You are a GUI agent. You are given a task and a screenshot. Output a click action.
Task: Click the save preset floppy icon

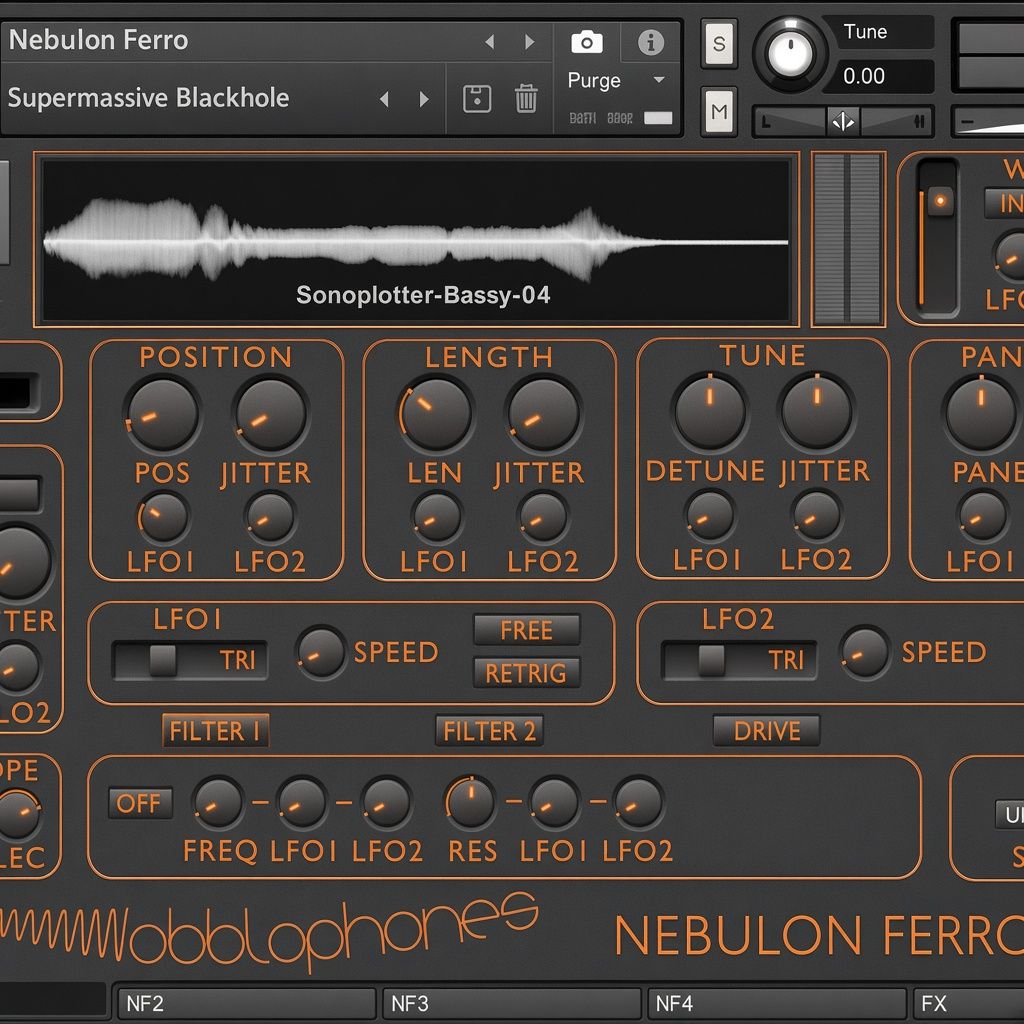click(x=477, y=99)
